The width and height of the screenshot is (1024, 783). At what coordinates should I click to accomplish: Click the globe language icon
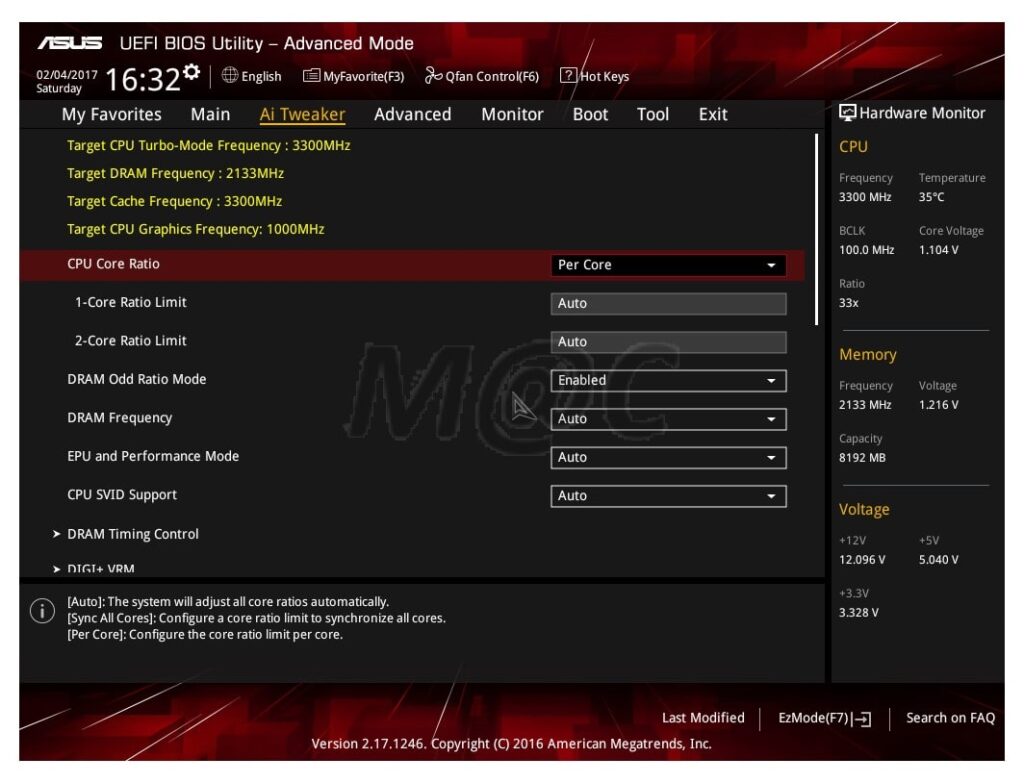point(230,75)
